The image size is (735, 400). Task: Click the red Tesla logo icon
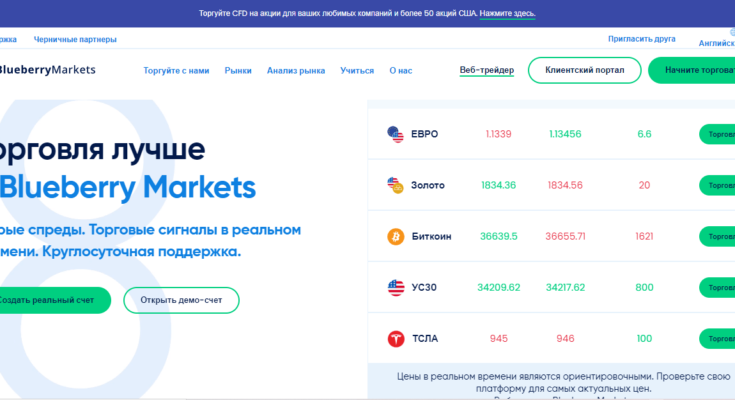click(x=395, y=339)
